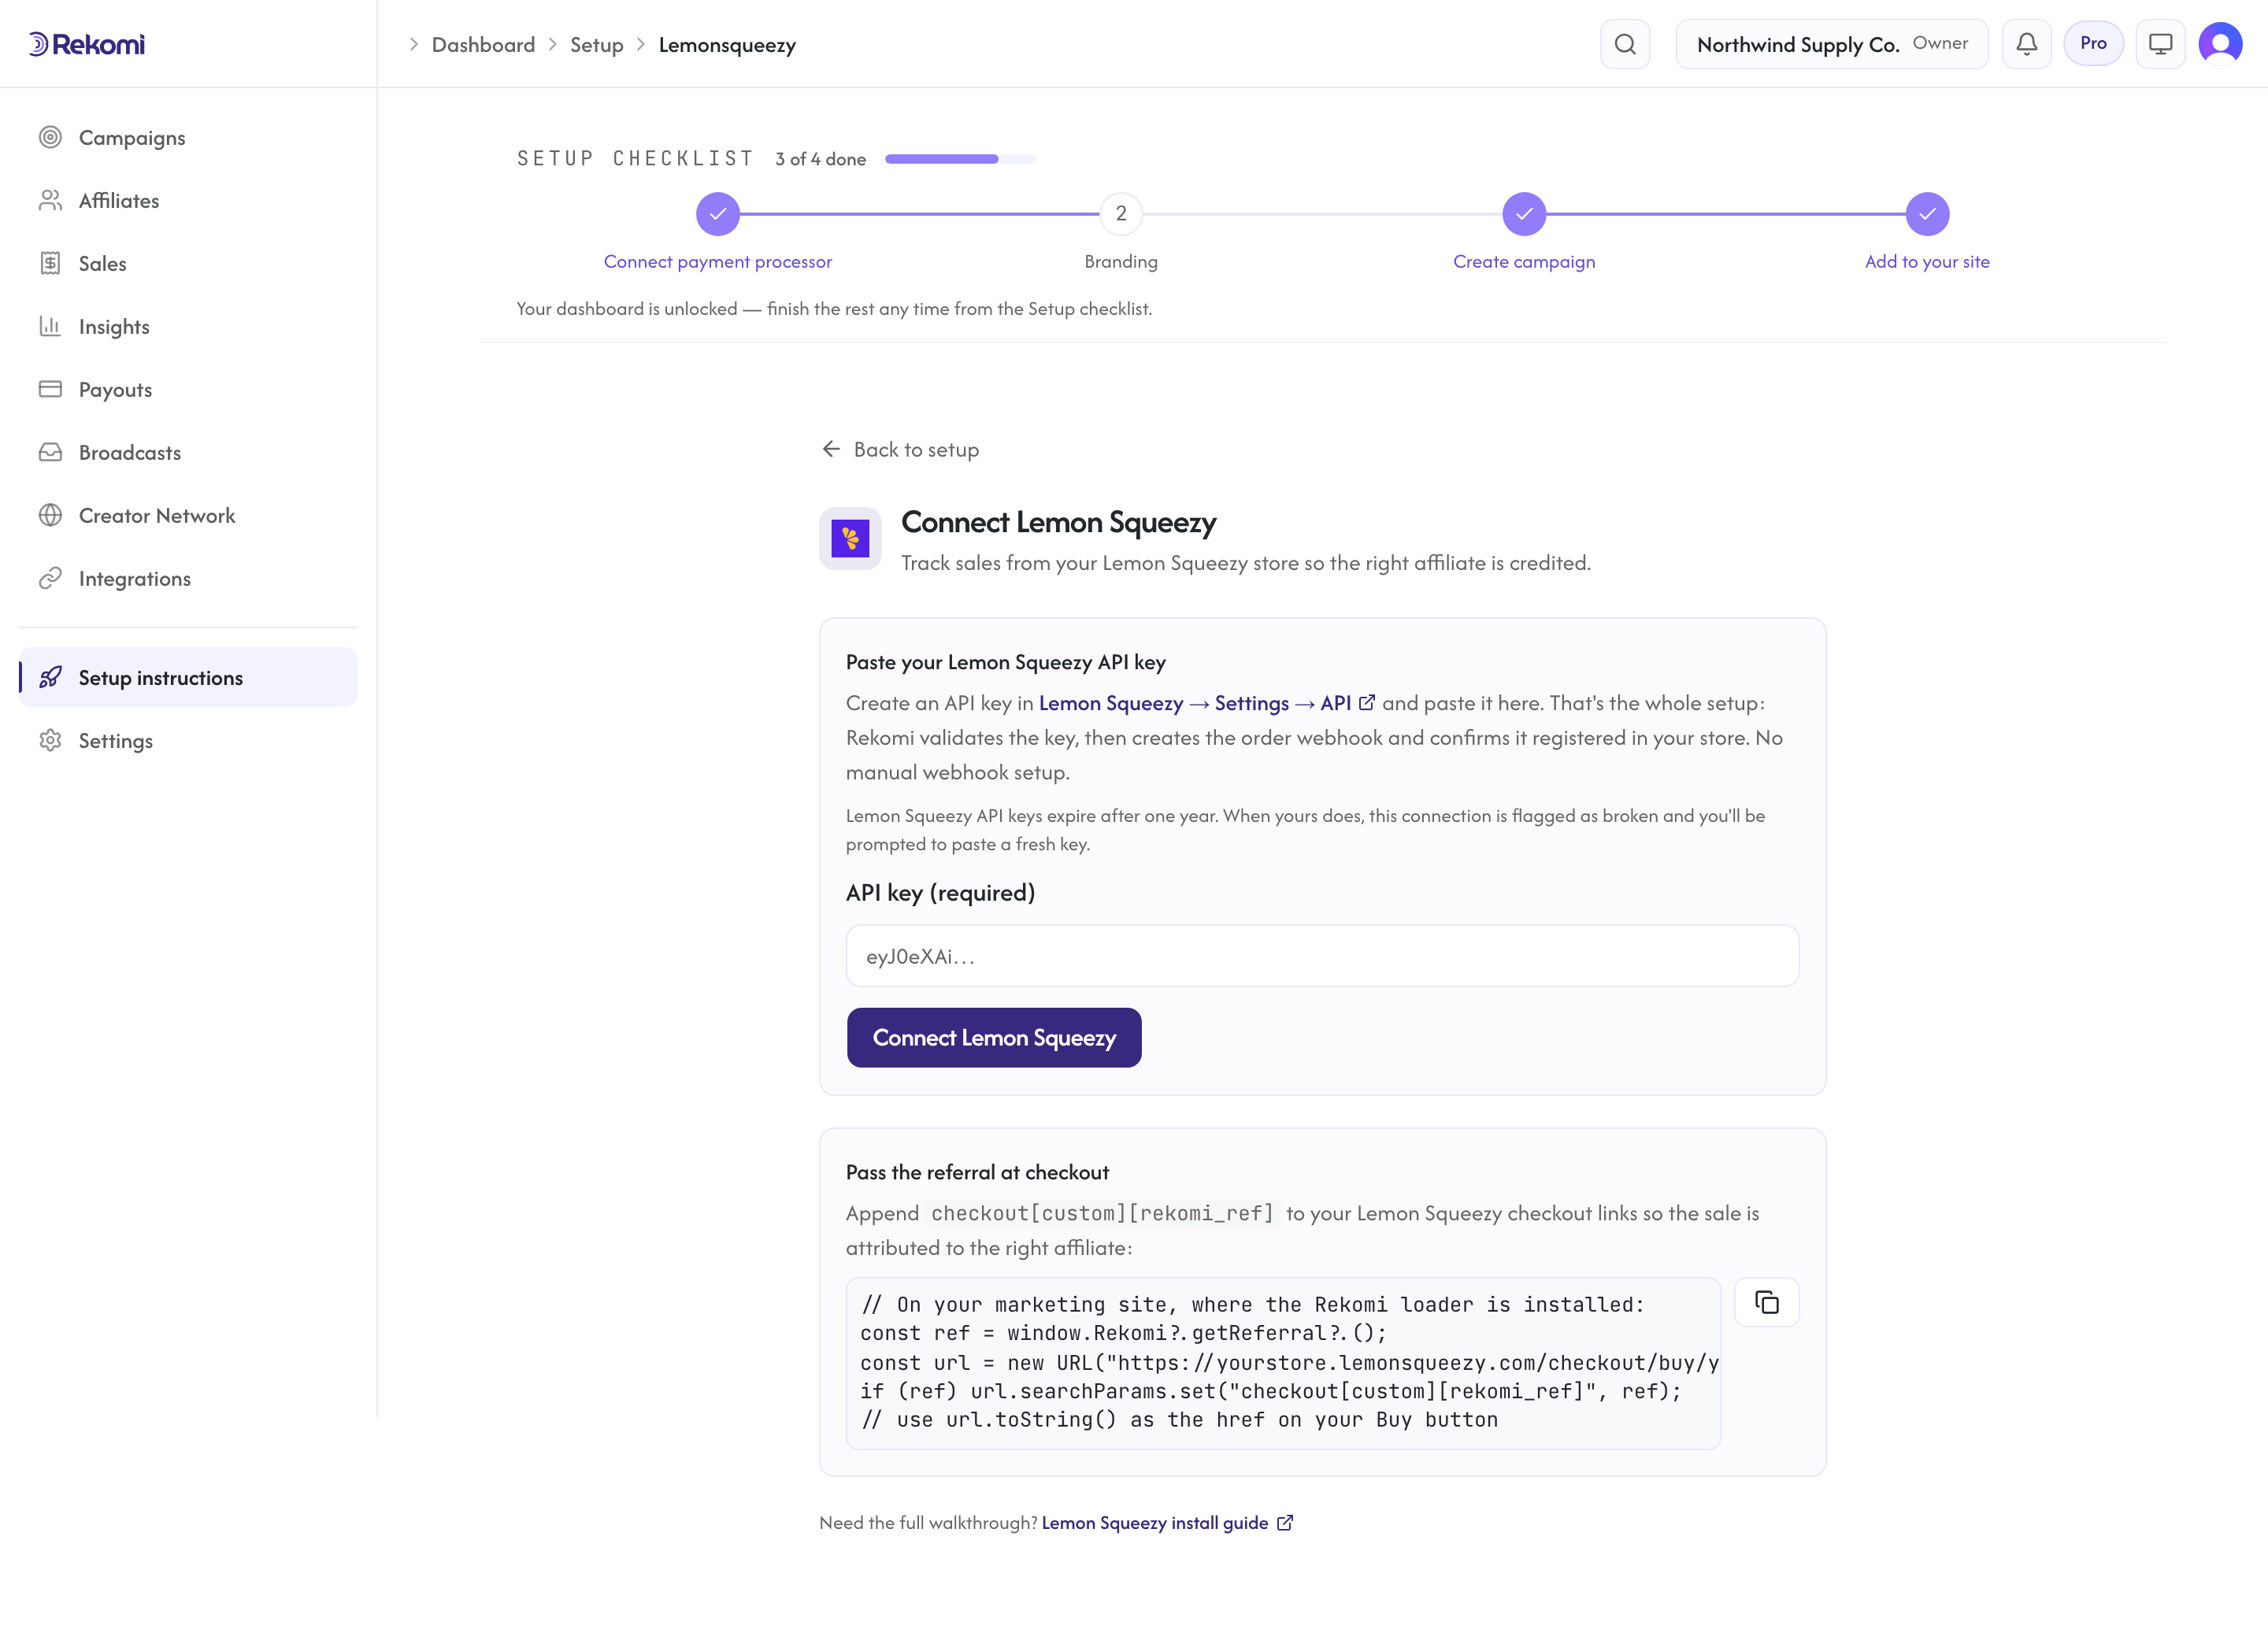Click the Connect payment processor checkmark step
This screenshot has width=2268, height=1625.
tap(718, 214)
